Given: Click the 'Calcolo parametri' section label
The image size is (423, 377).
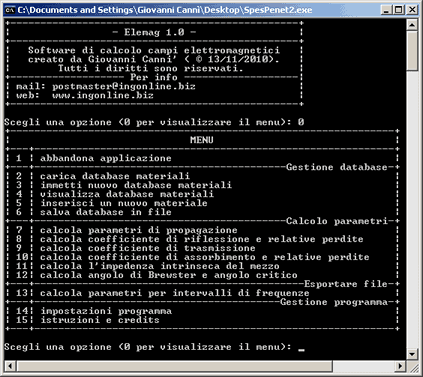Looking at the screenshot, I should coord(337,221).
